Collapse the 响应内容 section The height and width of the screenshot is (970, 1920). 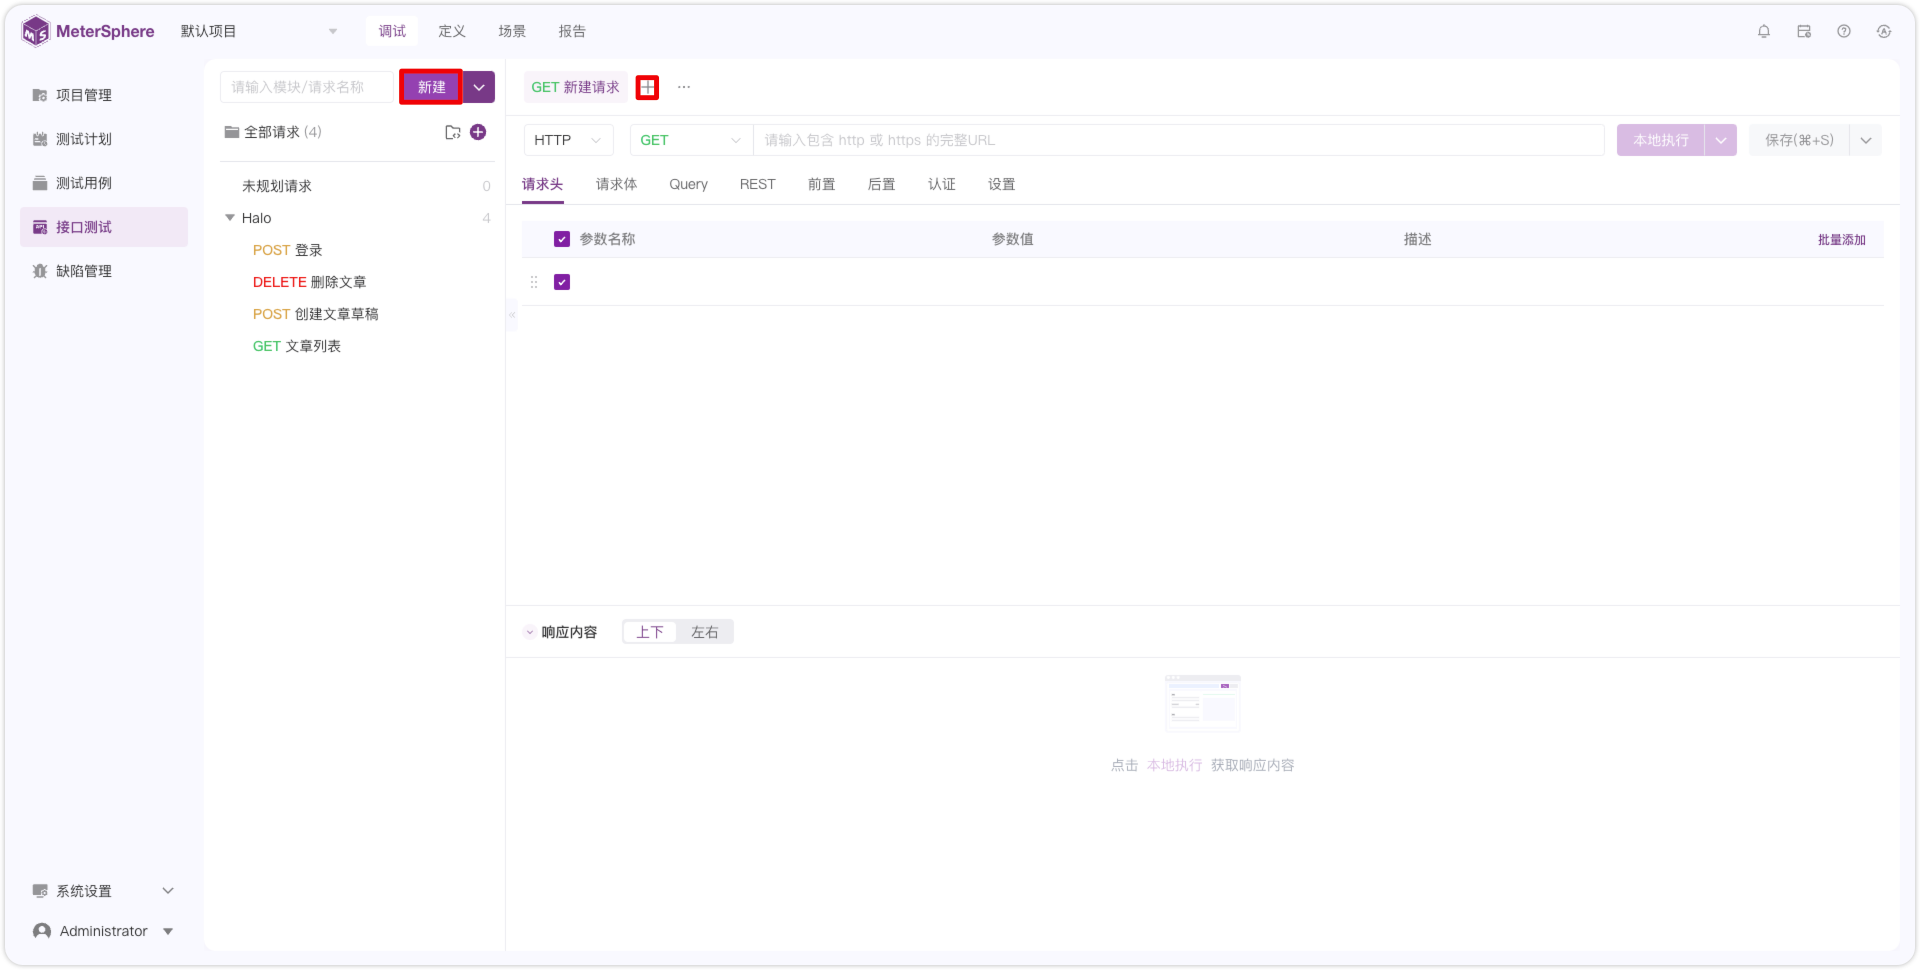[530, 632]
